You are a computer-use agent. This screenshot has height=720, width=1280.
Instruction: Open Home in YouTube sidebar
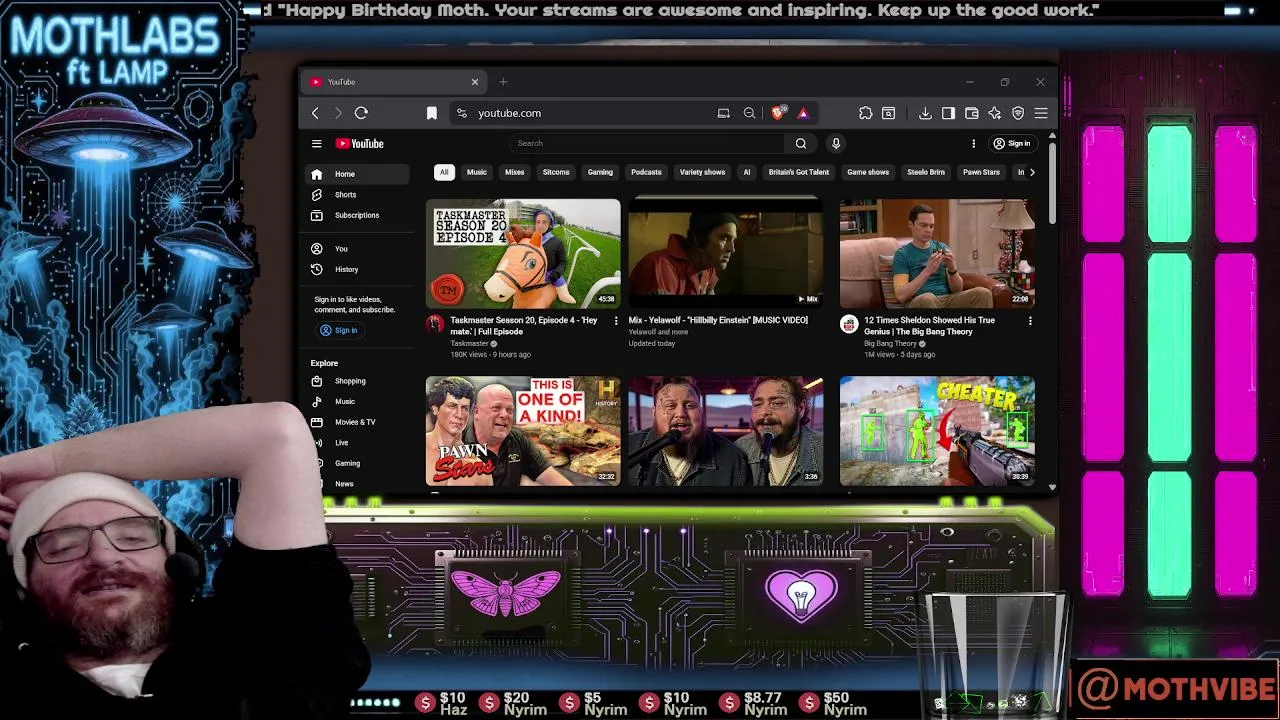click(x=358, y=174)
